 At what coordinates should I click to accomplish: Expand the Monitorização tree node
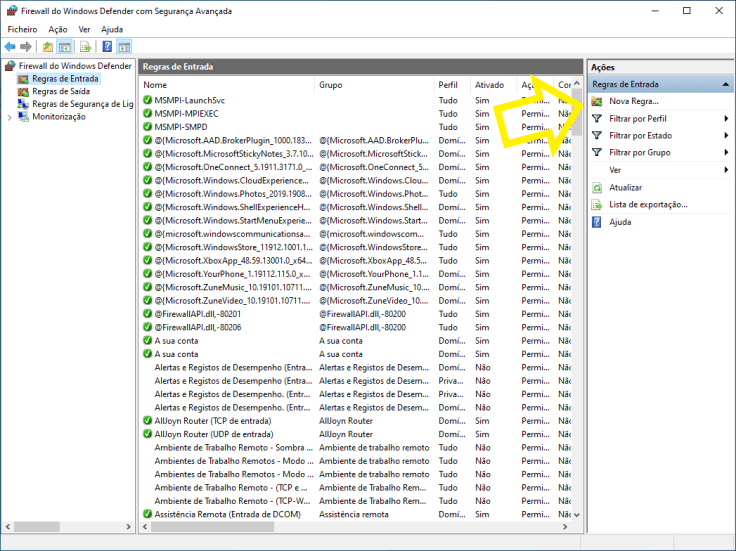(x=10, y=117)
